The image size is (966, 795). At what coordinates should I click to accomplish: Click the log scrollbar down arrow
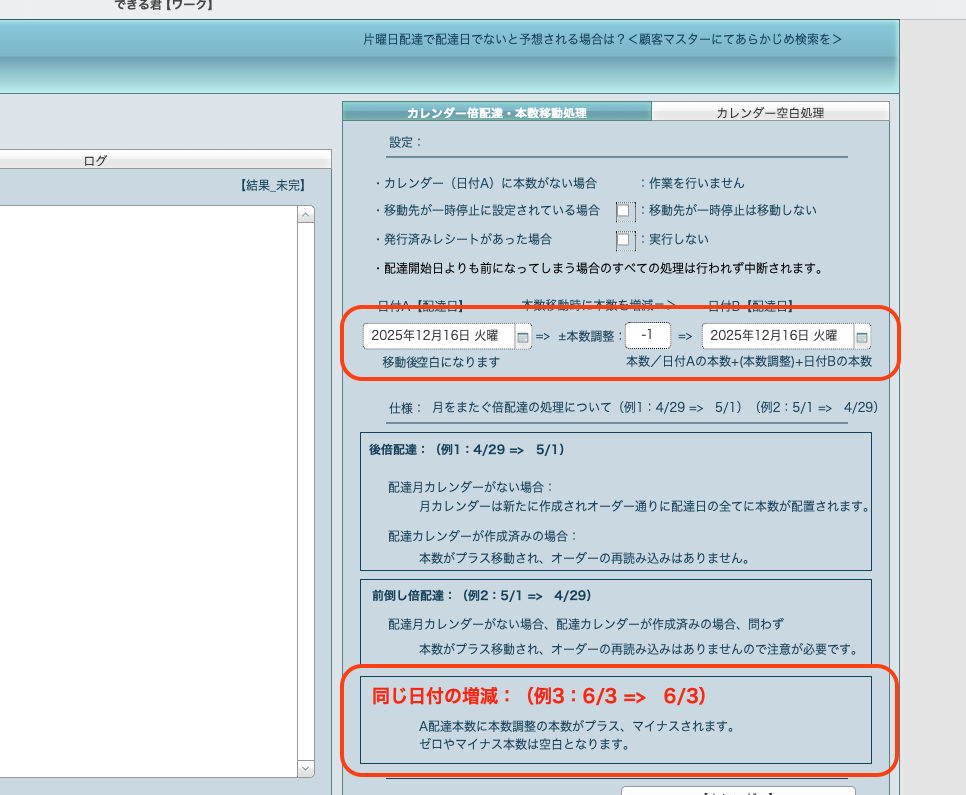[306, 768]
